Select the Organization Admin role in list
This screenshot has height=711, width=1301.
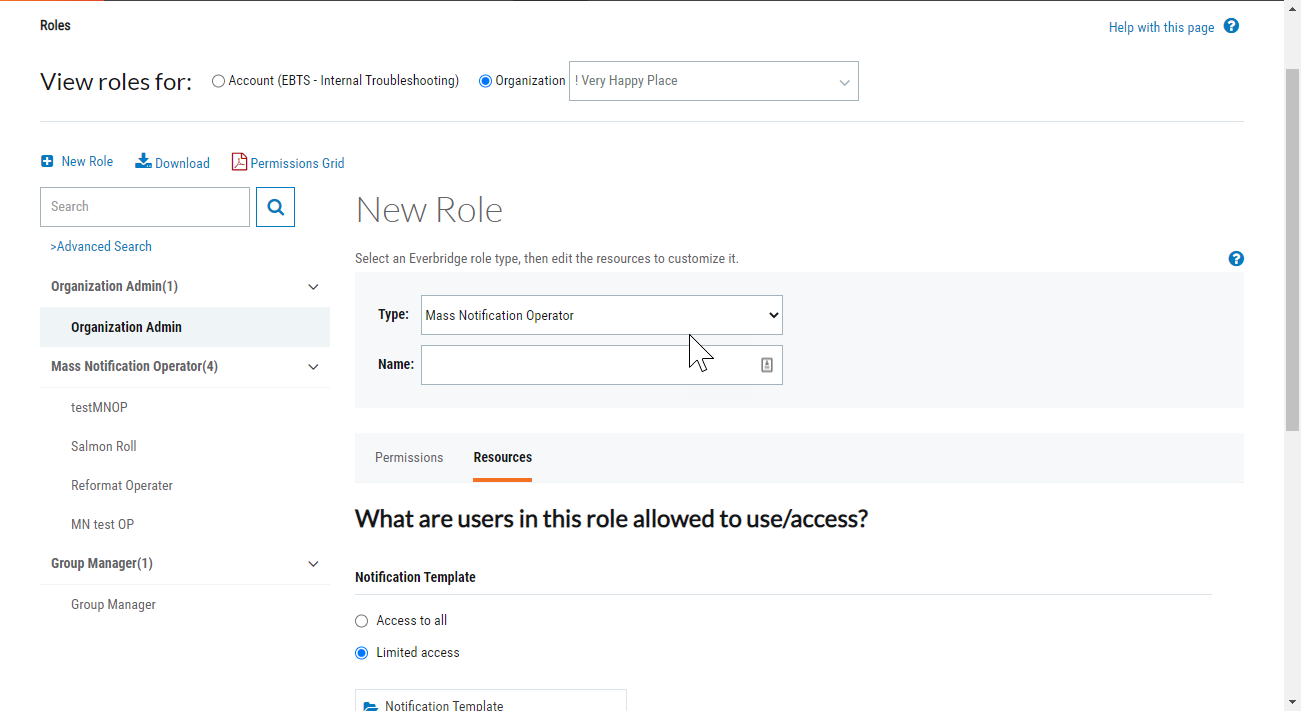[x=185, y=327]
